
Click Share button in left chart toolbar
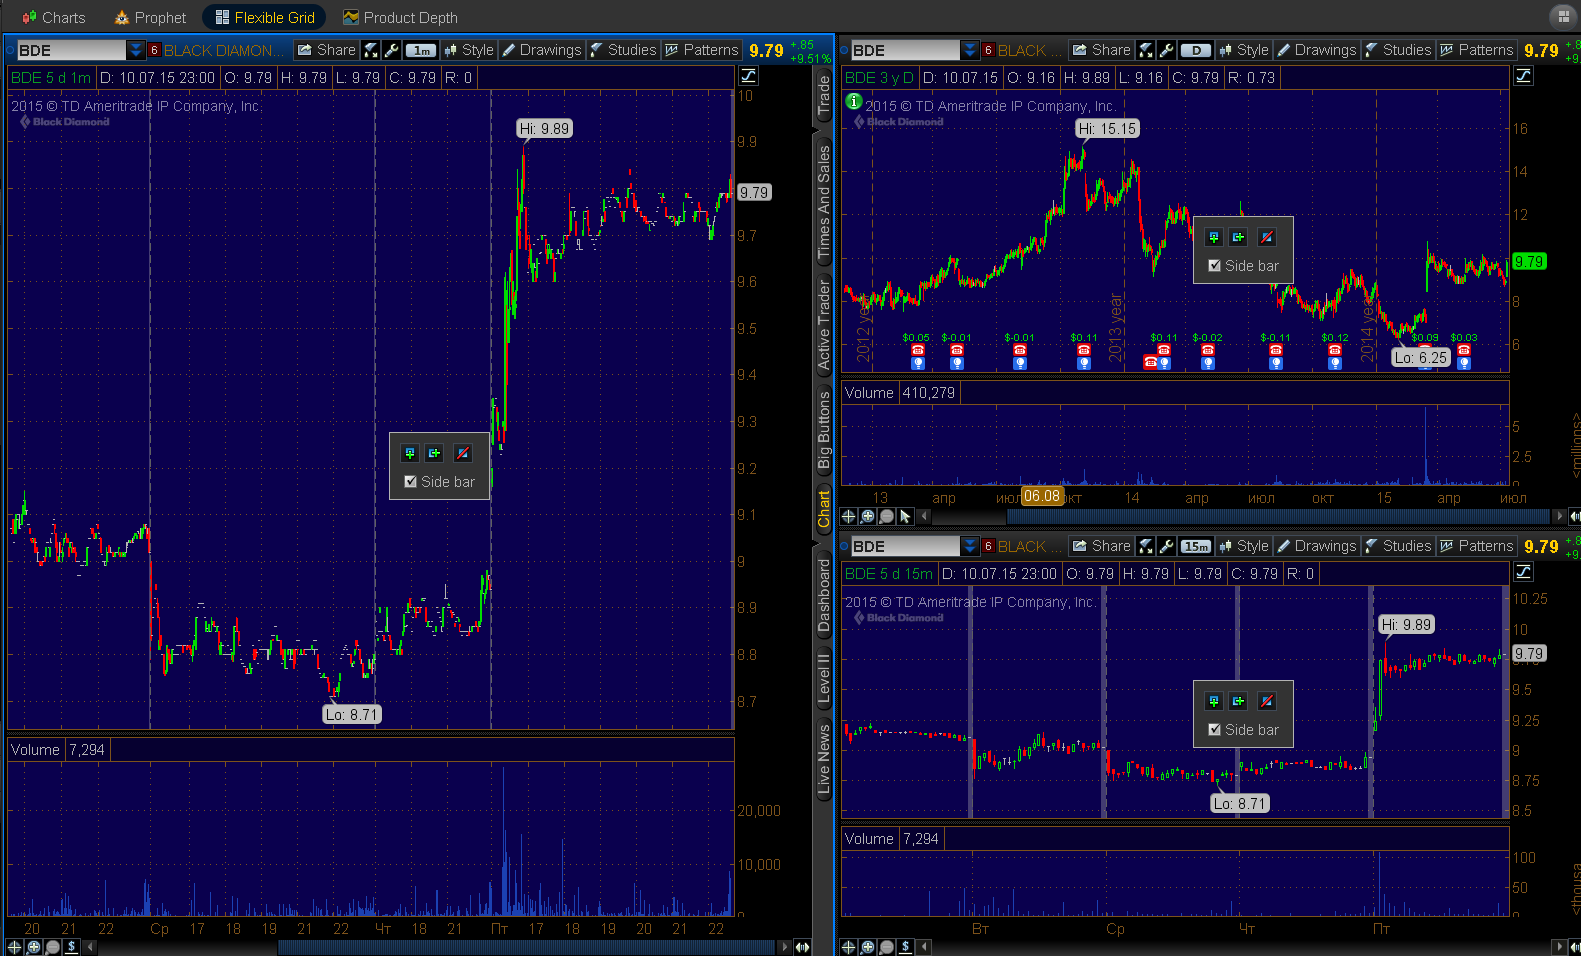tap(326, 50)
